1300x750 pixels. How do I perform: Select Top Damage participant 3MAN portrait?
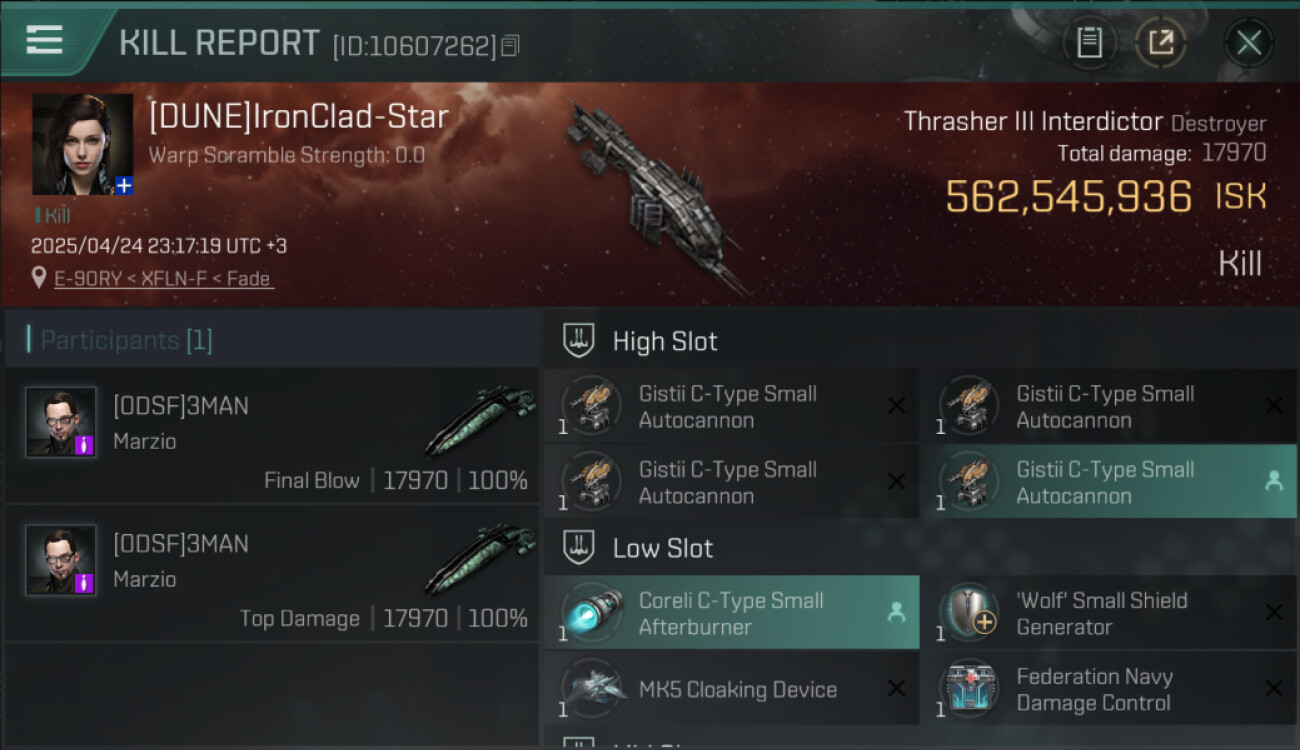[61, 560]
